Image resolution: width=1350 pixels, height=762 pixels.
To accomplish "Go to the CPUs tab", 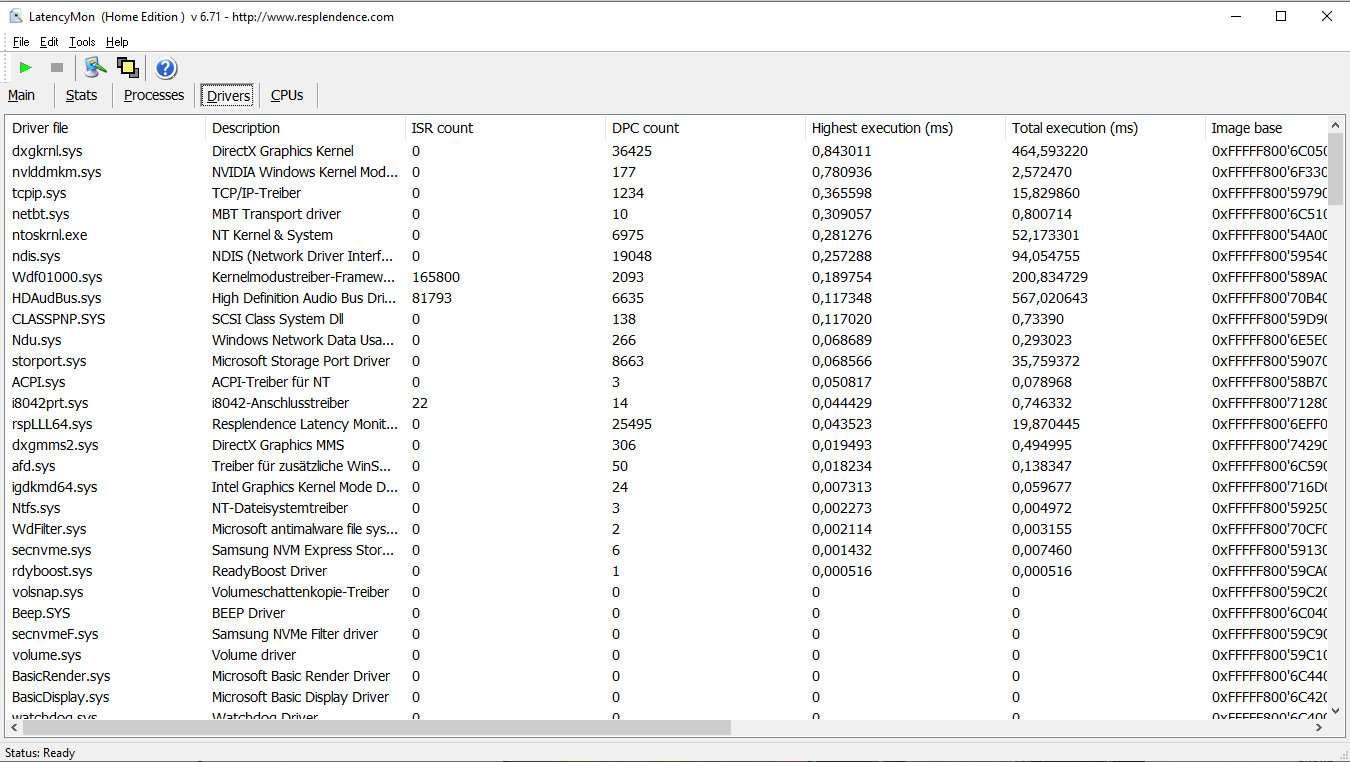I will tap(287, 95).
